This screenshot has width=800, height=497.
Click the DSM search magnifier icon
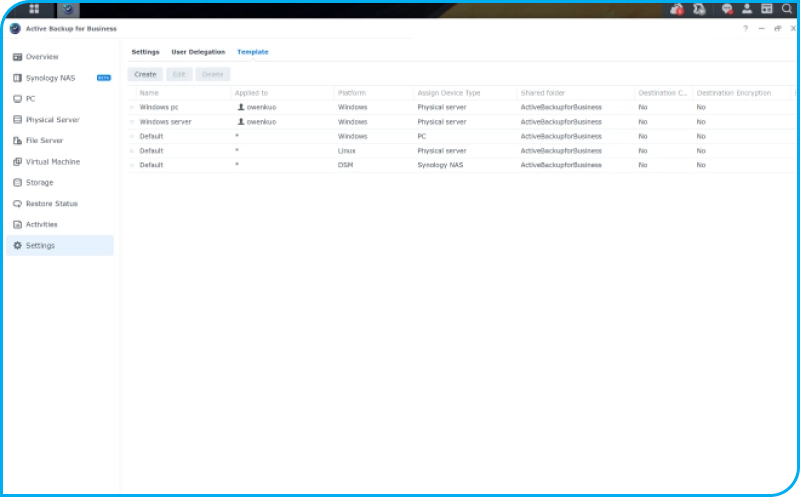click(x=787, y=9)
